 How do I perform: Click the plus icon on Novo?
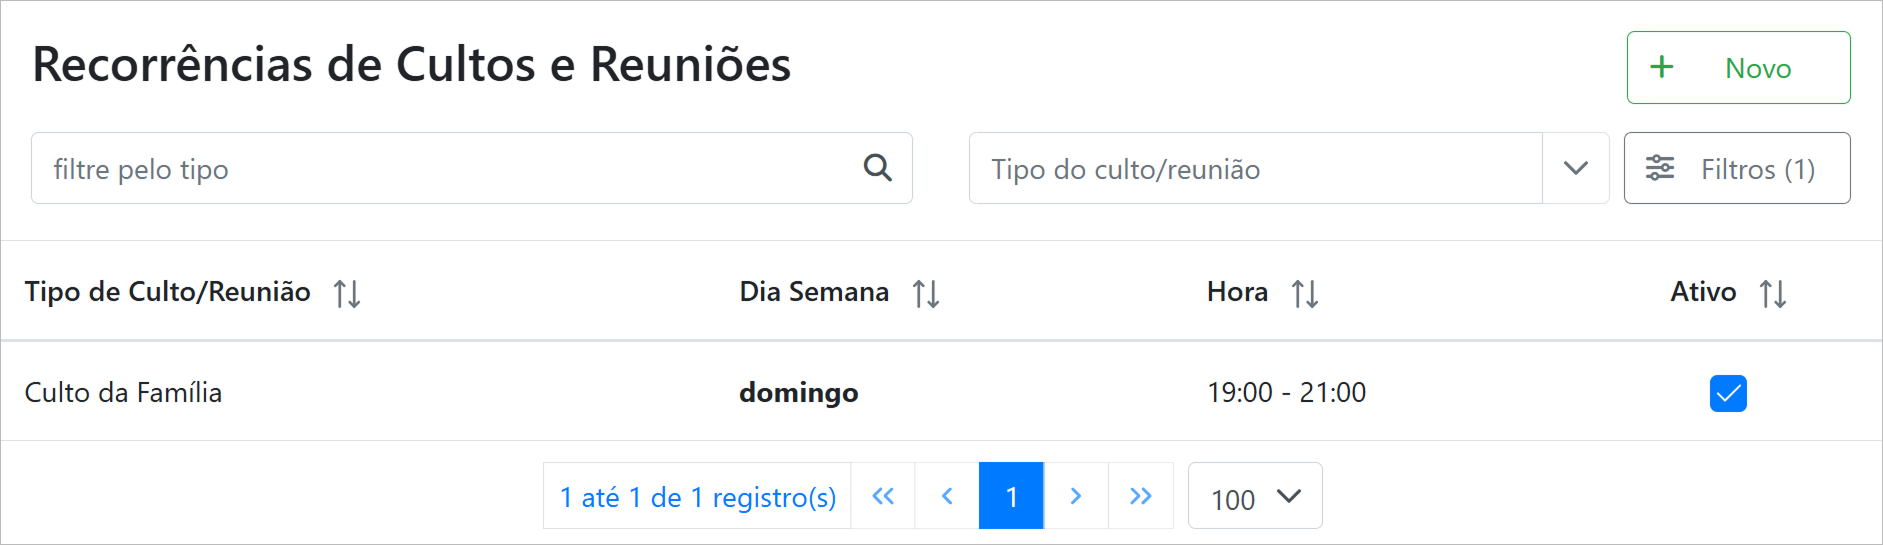tap(1661, 67)
